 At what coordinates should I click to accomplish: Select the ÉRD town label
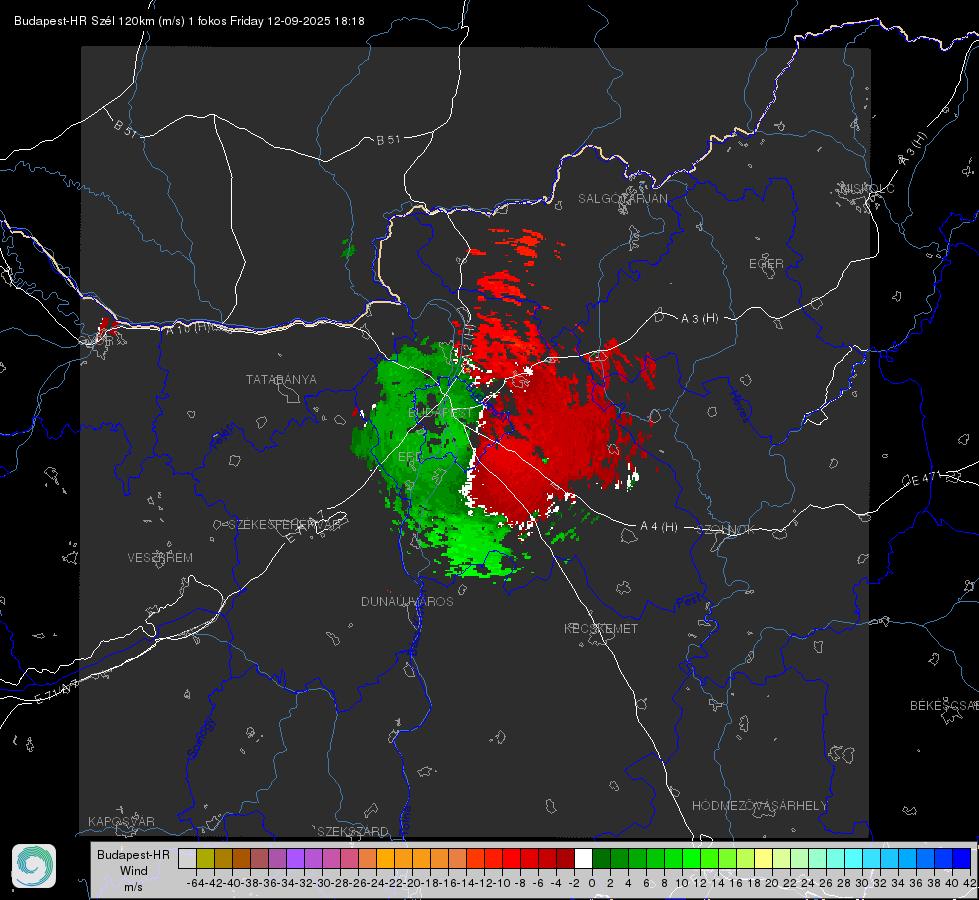(x=409, y=457)
